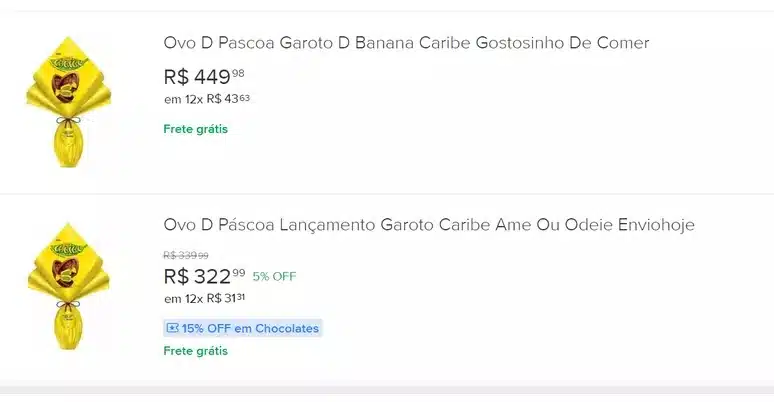Image resolution: width=774 pixels, height=402 pixels.
Task: Click the green 5% OFF discount label
Action: tap(274, 277)
